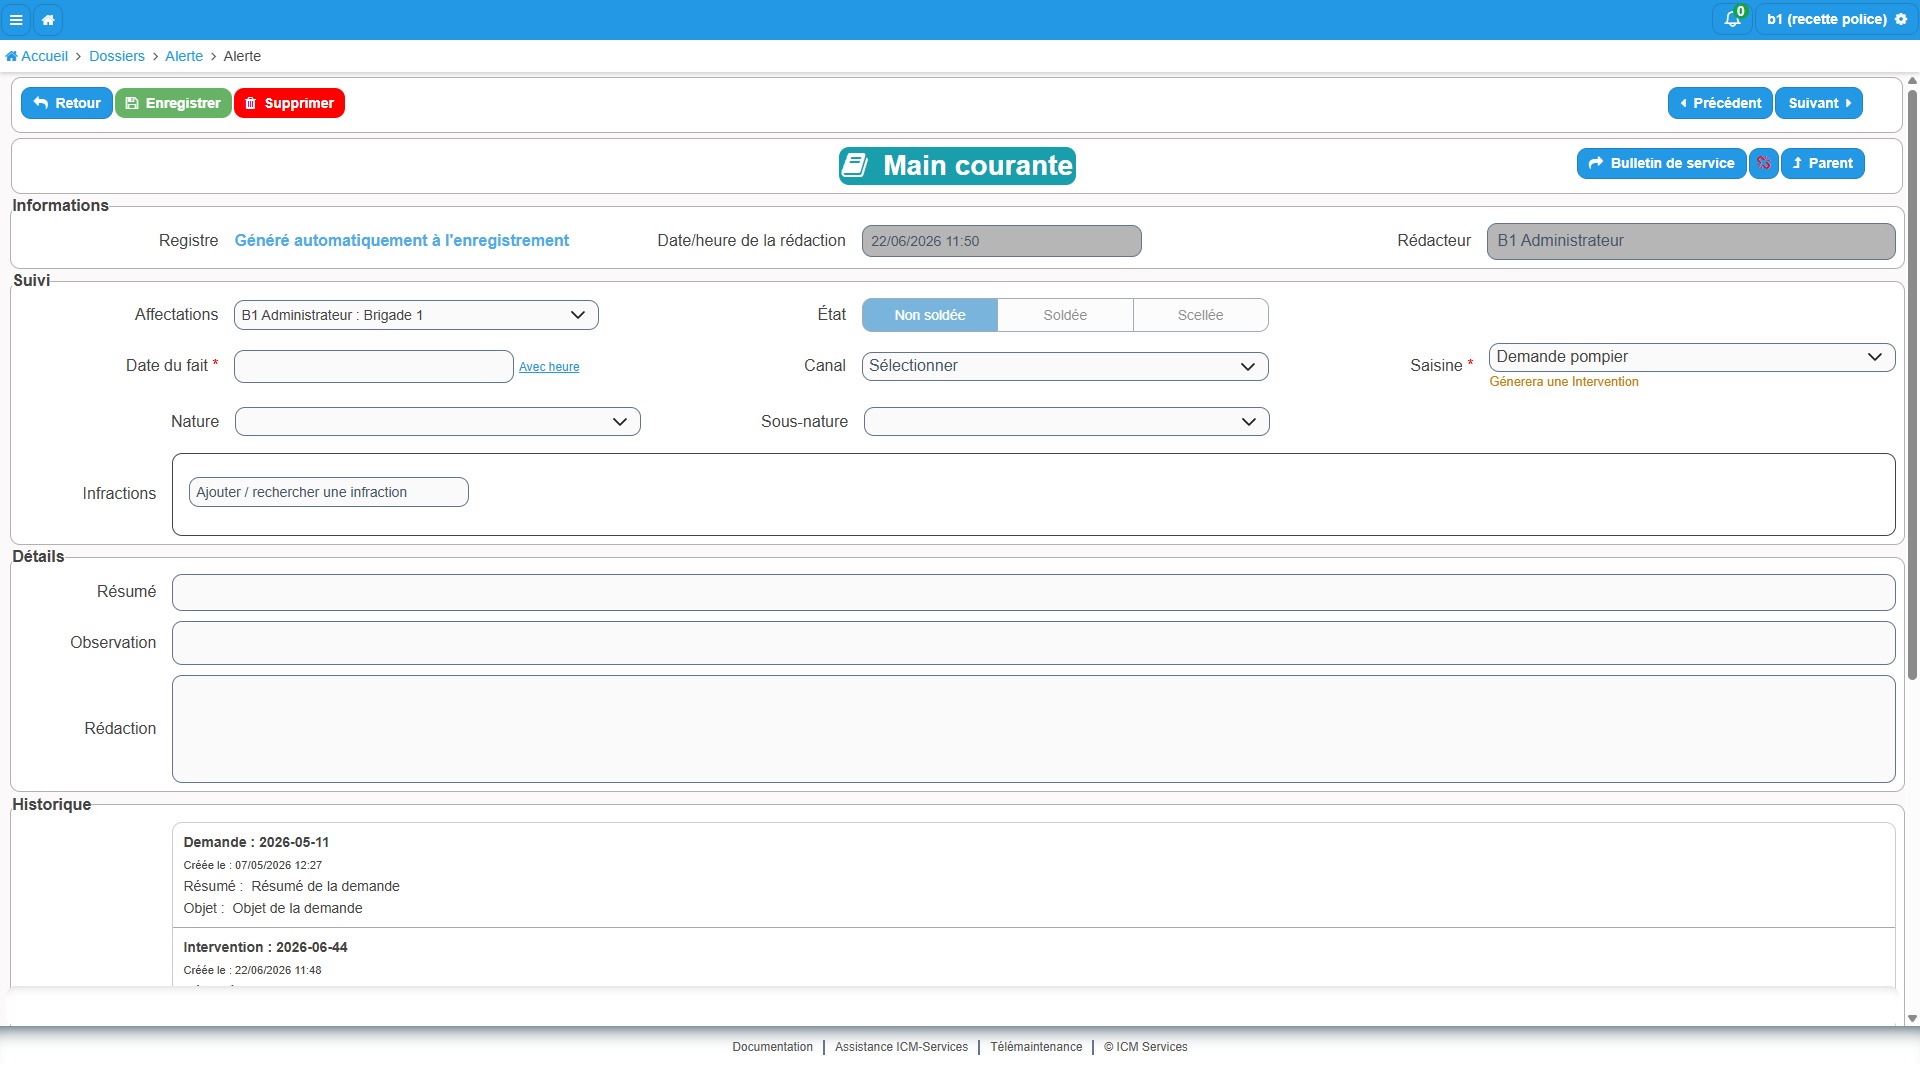This screenshot has height=1080, width=1920.
Task: Click the page vertical scrollbar
Action: (x=1912, y=385)
